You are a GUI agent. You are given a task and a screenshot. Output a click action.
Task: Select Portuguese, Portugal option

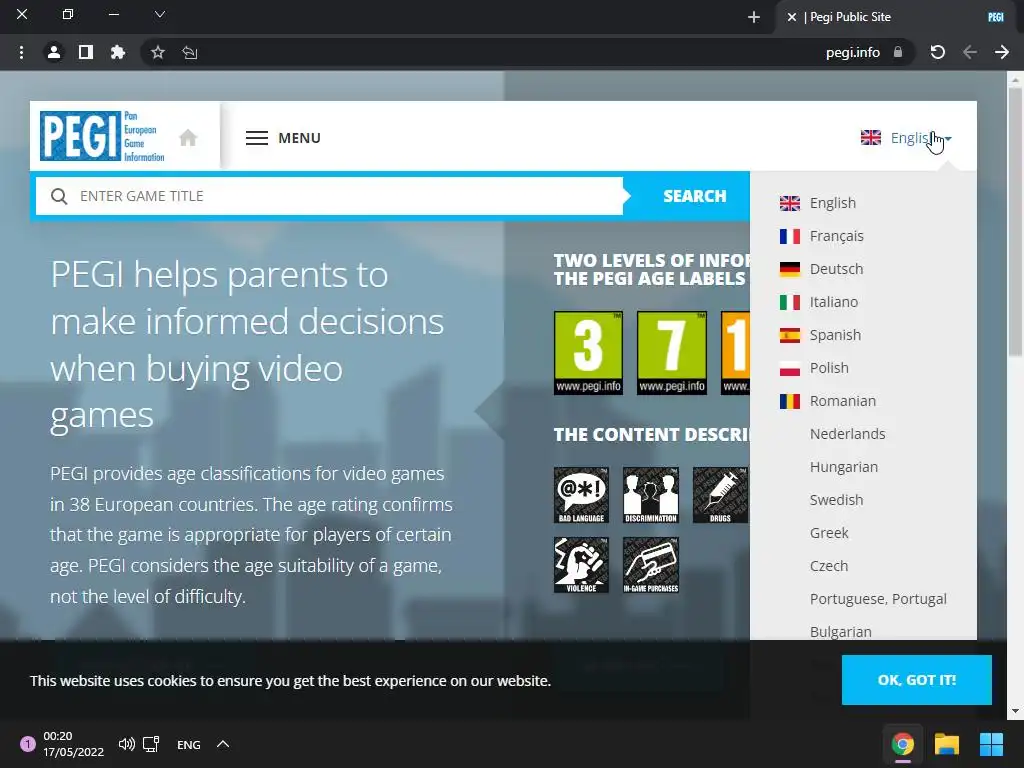click(x=878, y=599)
